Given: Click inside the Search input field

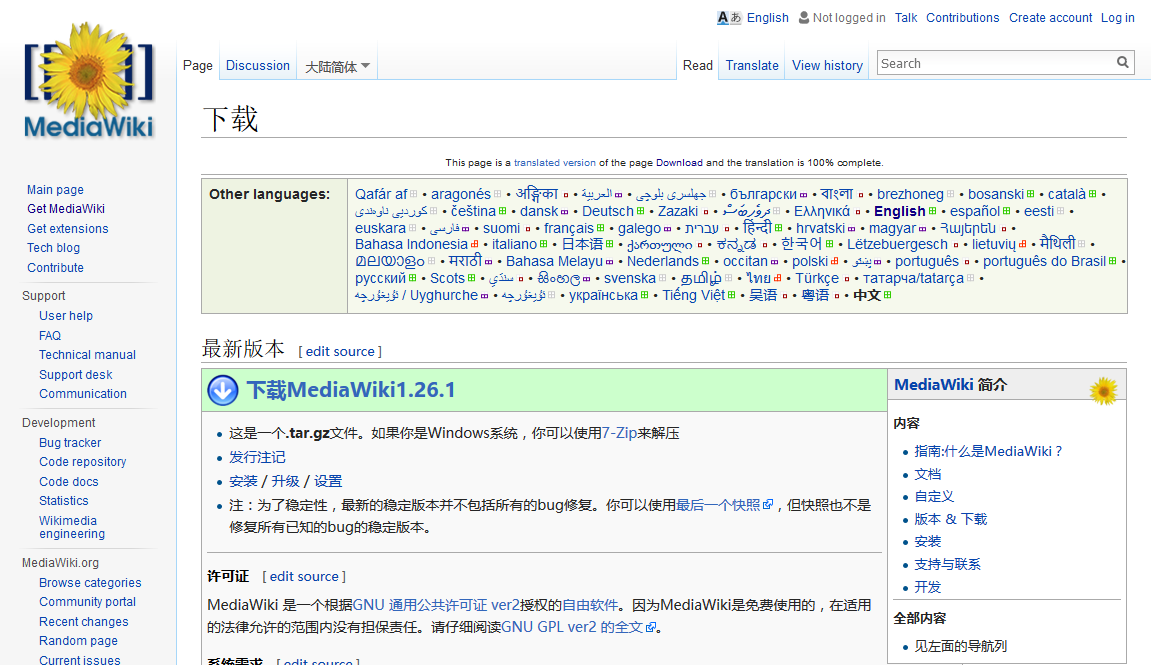Looking at the screenshot, I should coord(995,63).
